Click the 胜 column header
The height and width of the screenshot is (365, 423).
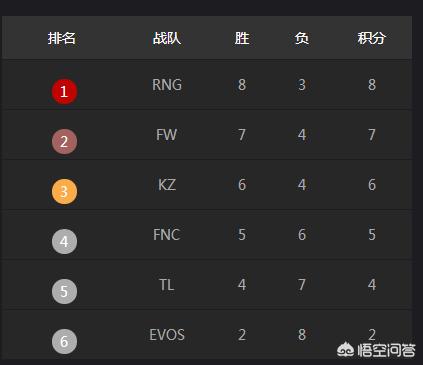pos(242,38)
